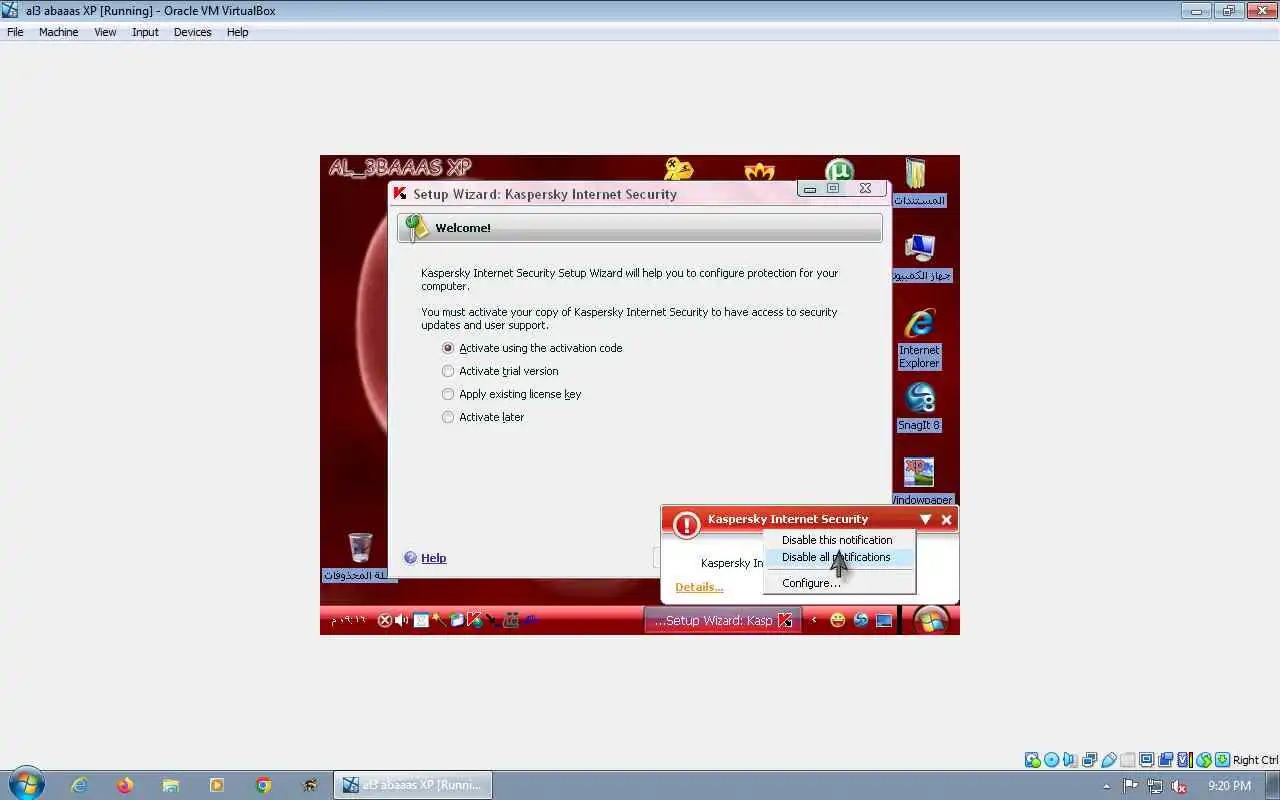Open Firefox from host taskbar
This screenshot has width=1280, height=800.
click(125, 785)
